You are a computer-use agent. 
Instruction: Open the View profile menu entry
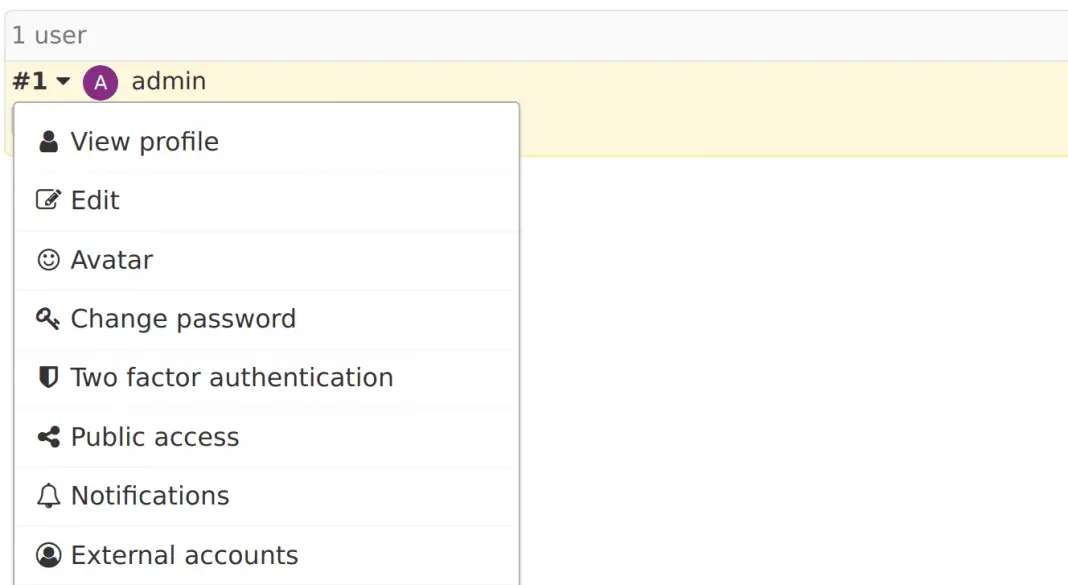coord(144,141)
